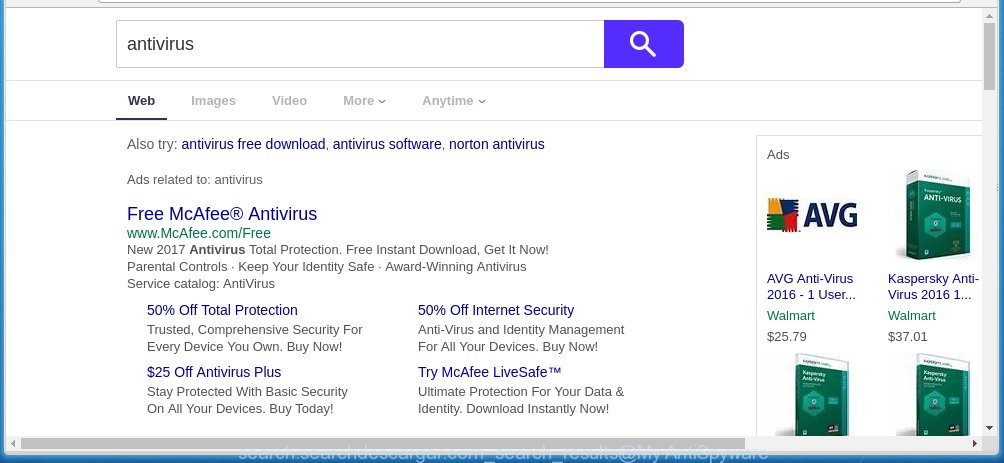Switch to the Images tab
Screen dimensions: 1004x463
click(x=213, y=101)
